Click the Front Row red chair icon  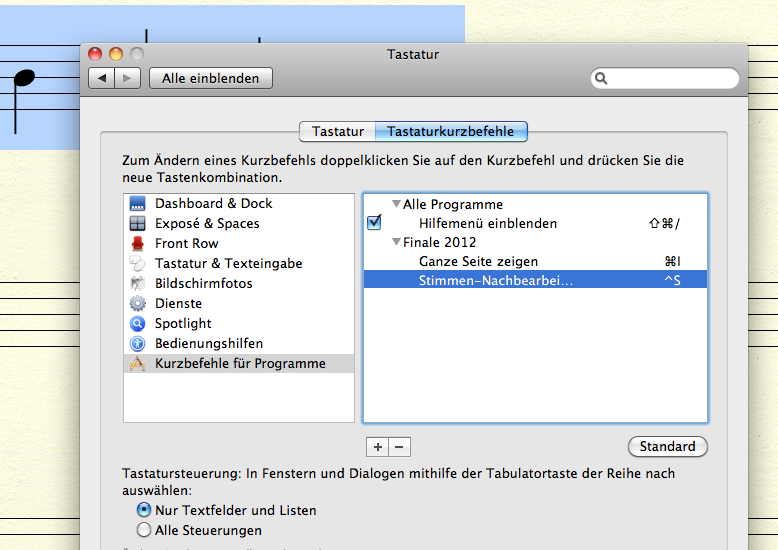click(138, 243)
